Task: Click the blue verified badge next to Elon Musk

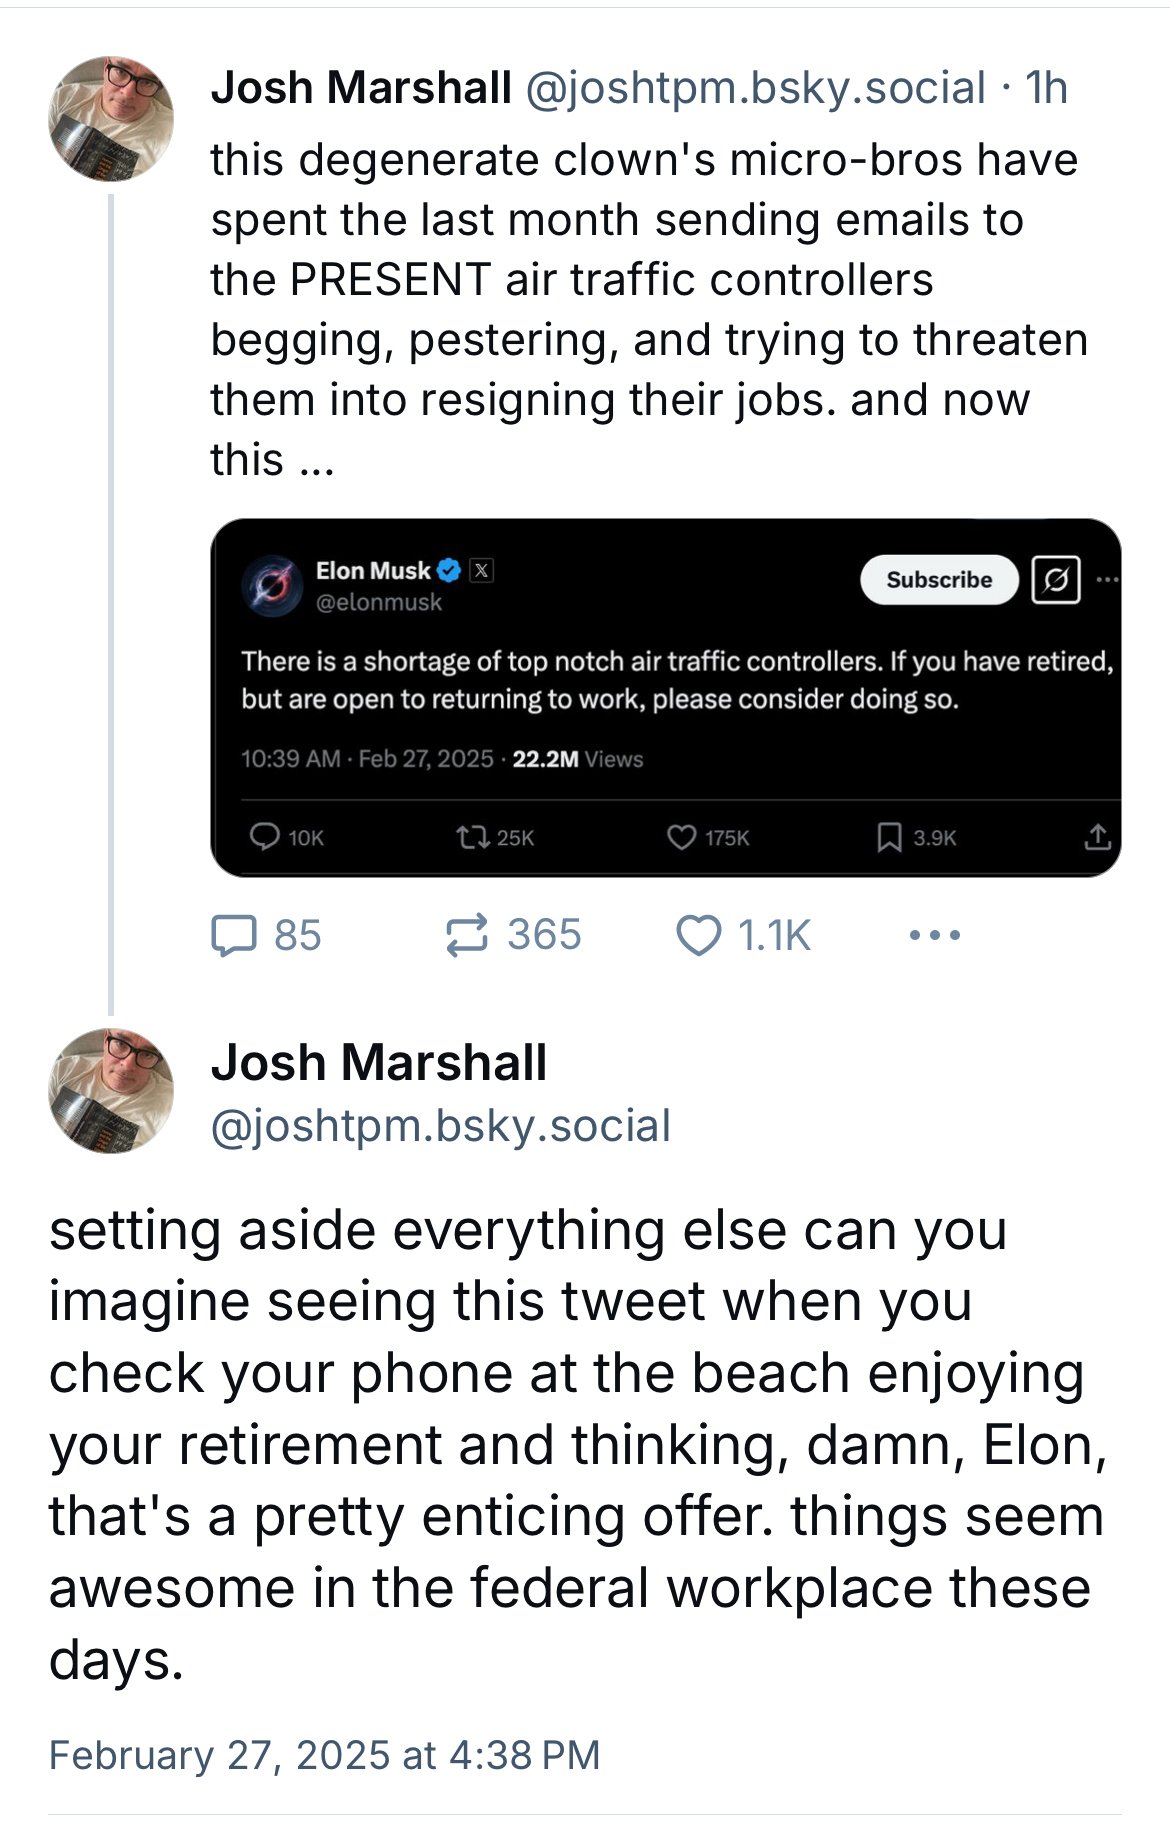Action: (x=449, y=571)
